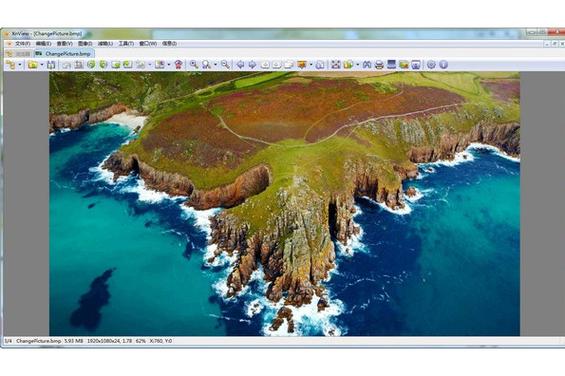
Task: Open the 文件(F) menu
Action: click(23, 44)
